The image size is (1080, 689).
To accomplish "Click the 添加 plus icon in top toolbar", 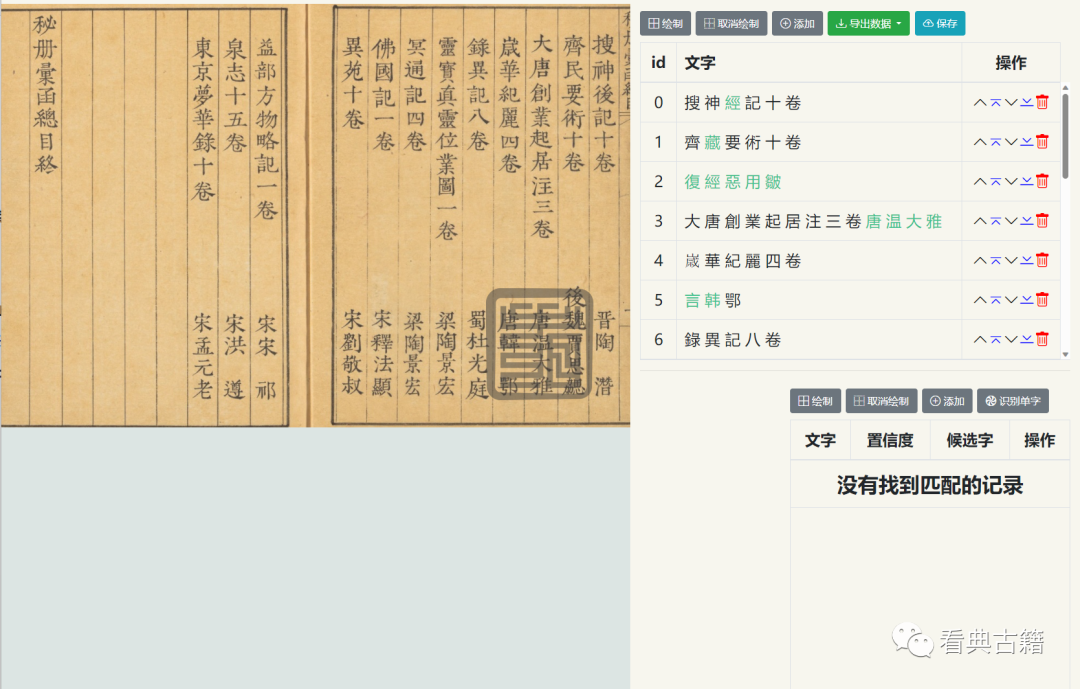I will coord(798,22).
